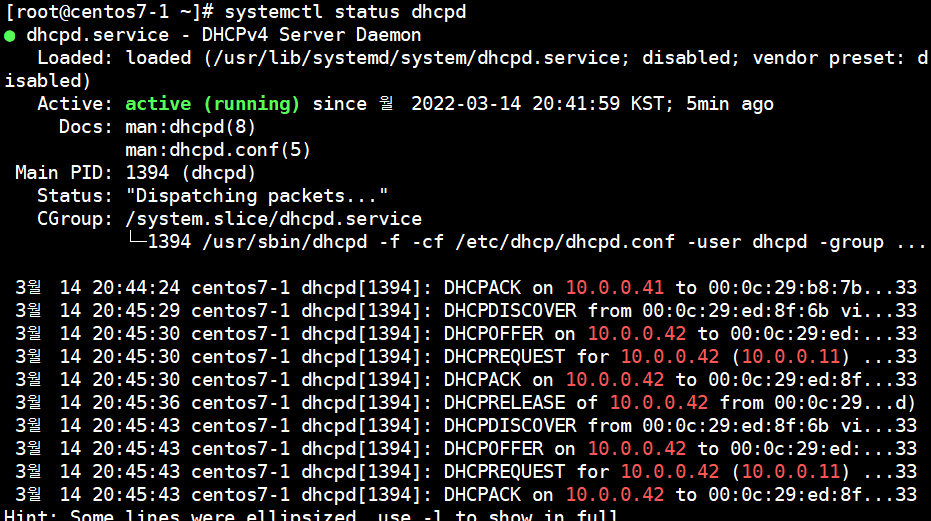Screen dimensions: 931x521
Task: Click the '-user dhcpd' argument text
Action: click(746, 242)
